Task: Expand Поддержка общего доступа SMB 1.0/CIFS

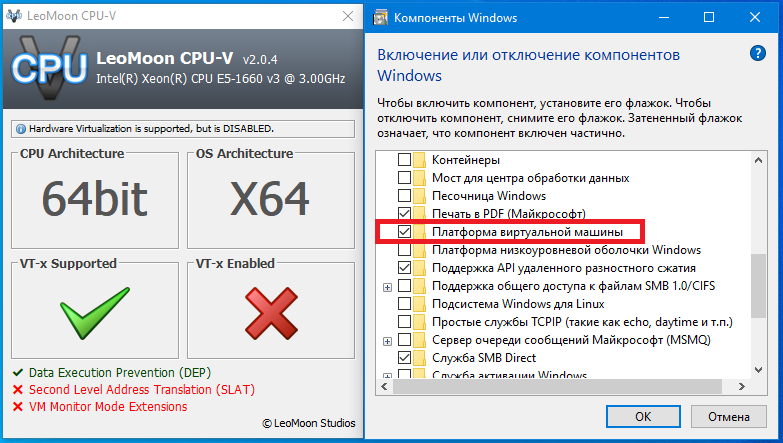Action: [387, 287]
